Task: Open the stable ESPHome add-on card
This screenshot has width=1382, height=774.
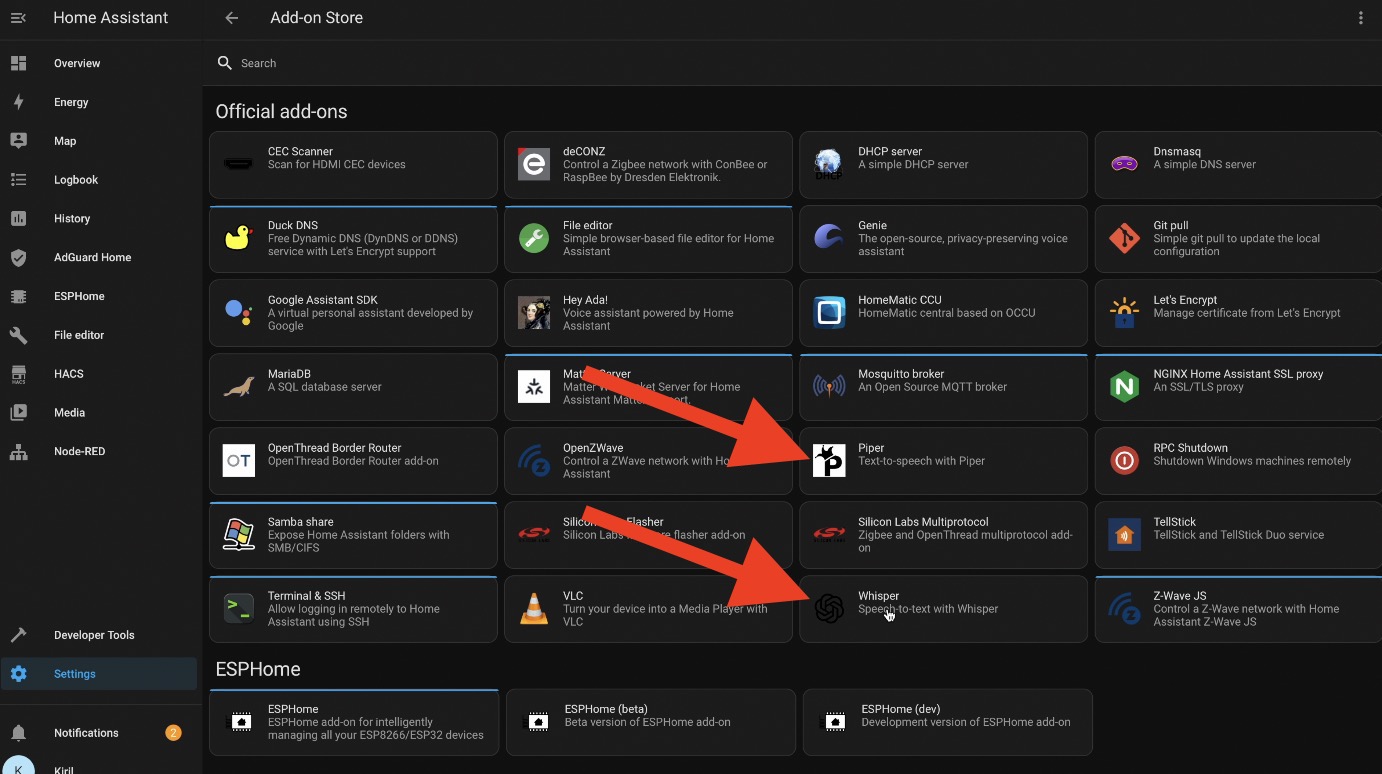Action: [x=354, y=722]
